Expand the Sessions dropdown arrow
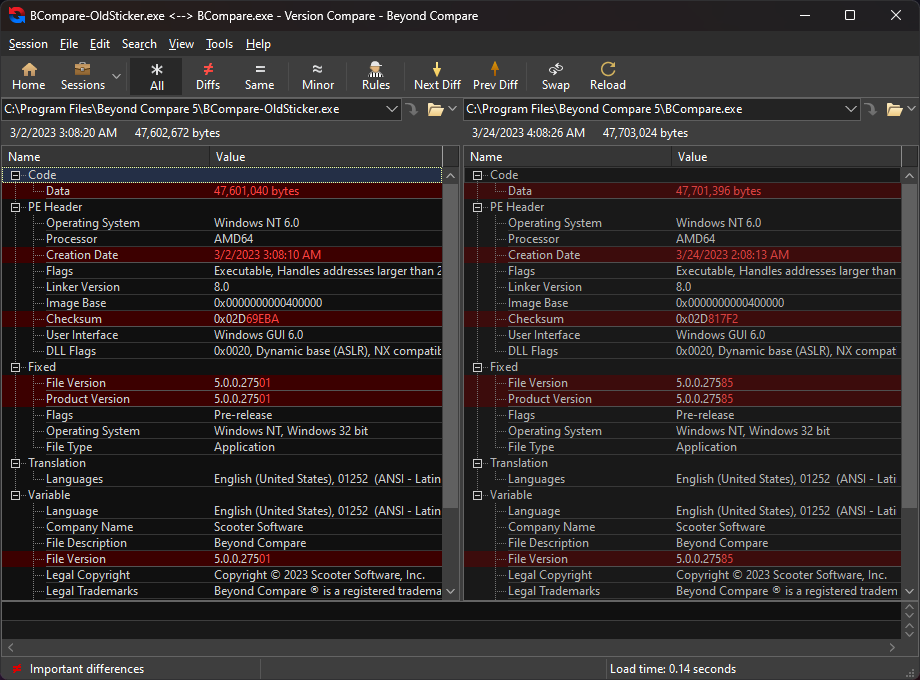Image resolution: width=920 pixels, height=680 pixels. (x=117, y=76)
